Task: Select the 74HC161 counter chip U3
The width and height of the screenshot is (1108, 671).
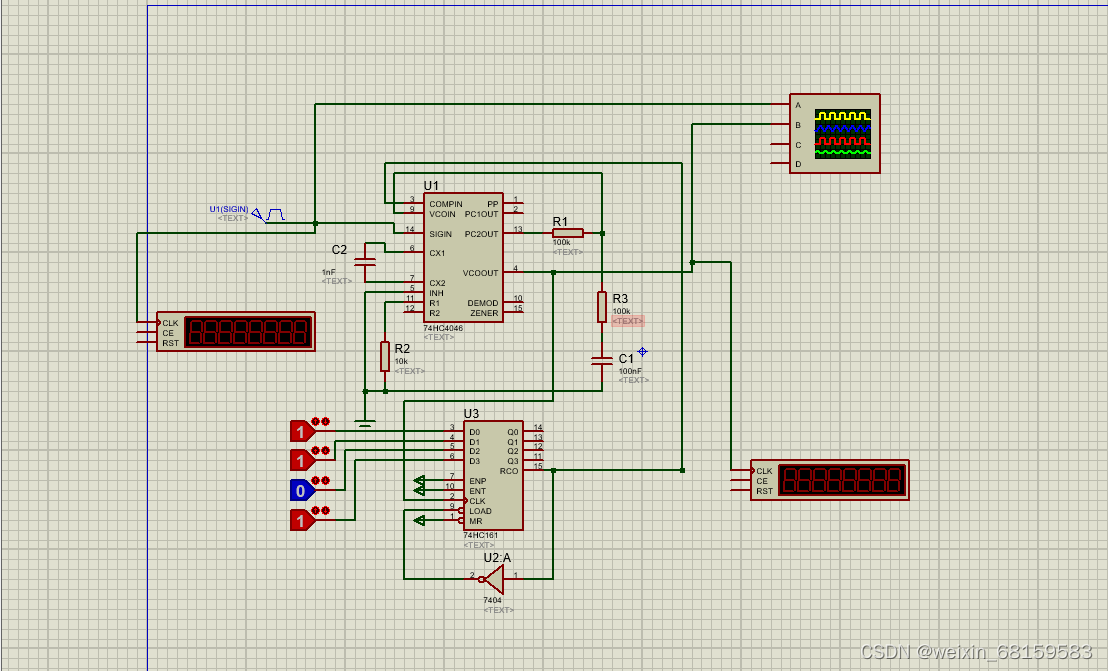Action: (x=493, y=475)
